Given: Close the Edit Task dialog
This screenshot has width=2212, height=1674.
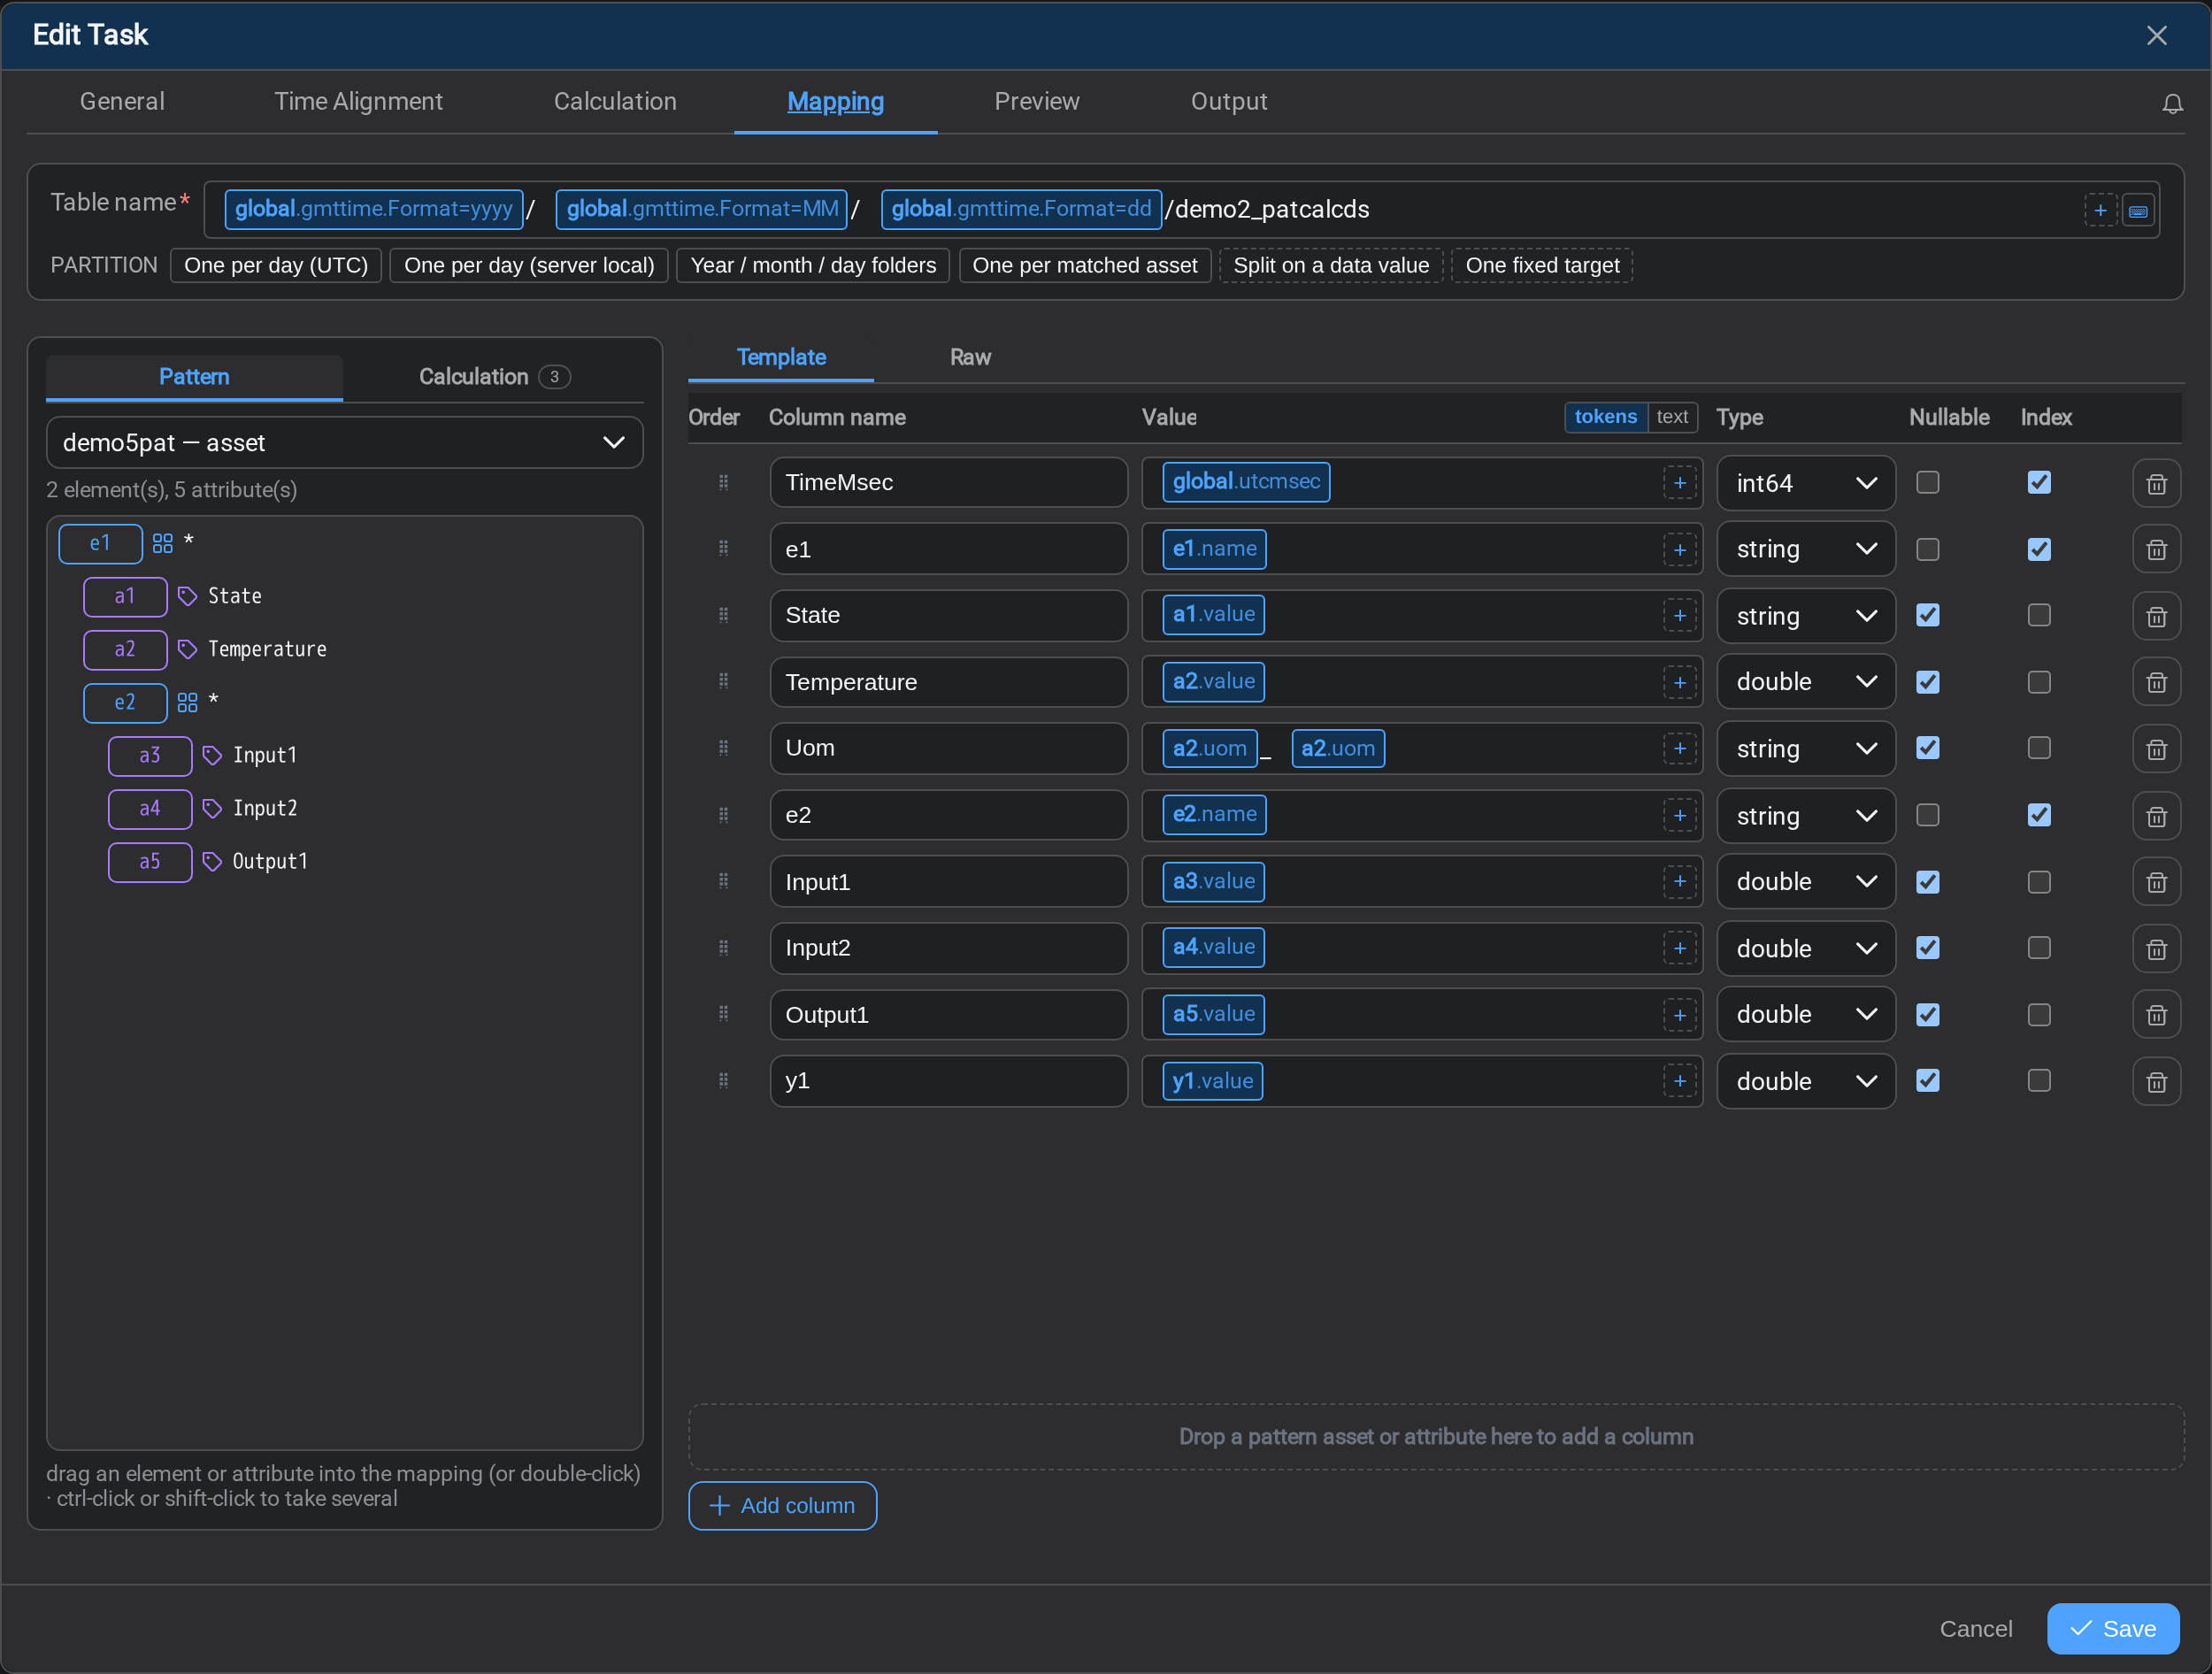Looking at the screenshot, I should click(2156, 36).
